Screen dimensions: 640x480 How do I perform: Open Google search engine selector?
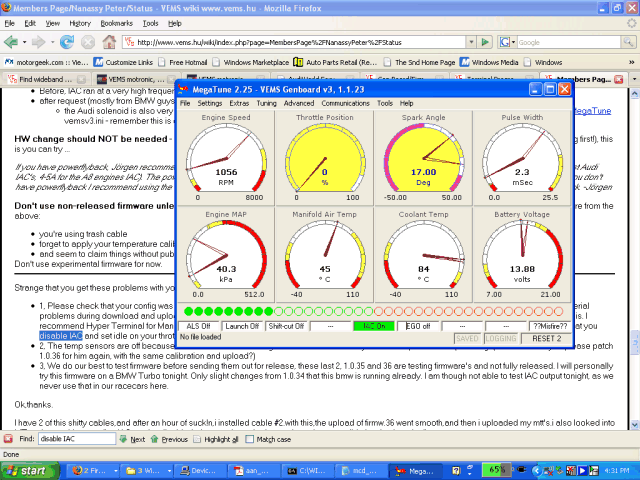click(x=507, y=42)
